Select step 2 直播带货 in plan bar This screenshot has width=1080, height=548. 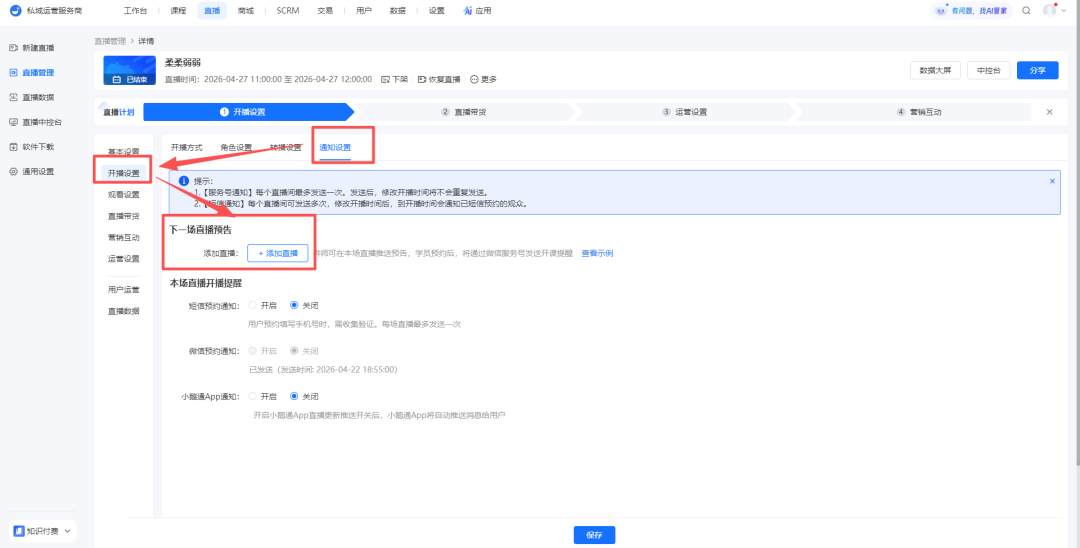point(464,112)
